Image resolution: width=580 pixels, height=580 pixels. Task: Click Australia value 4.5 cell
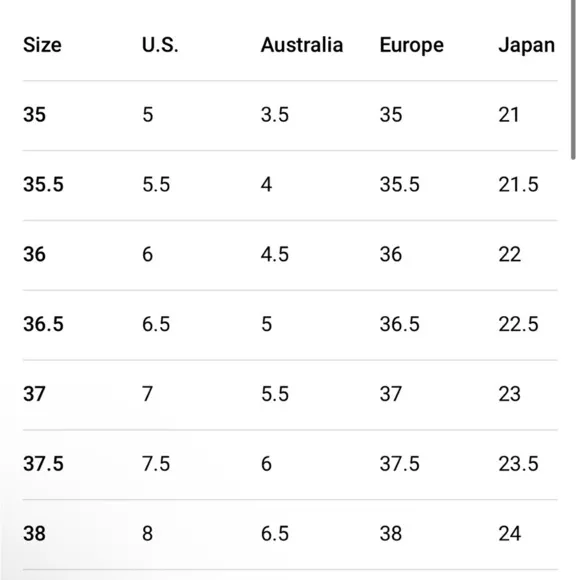[274, 254]
